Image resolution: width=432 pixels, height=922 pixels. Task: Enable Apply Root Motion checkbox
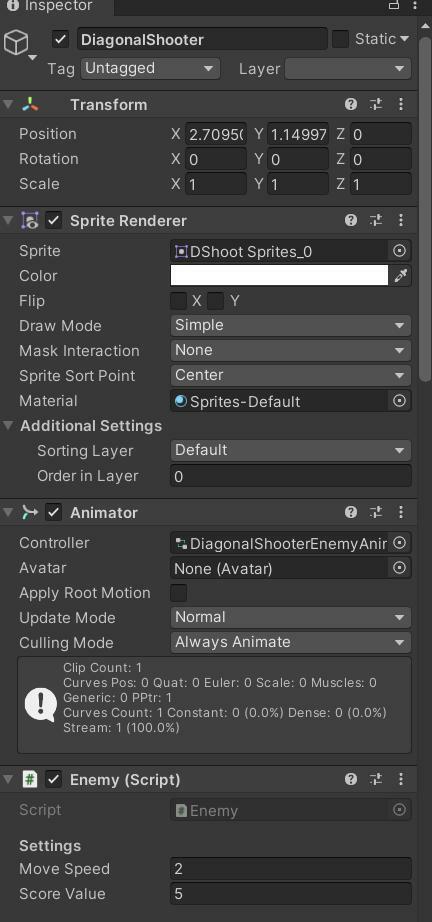(x=178, y=593)
